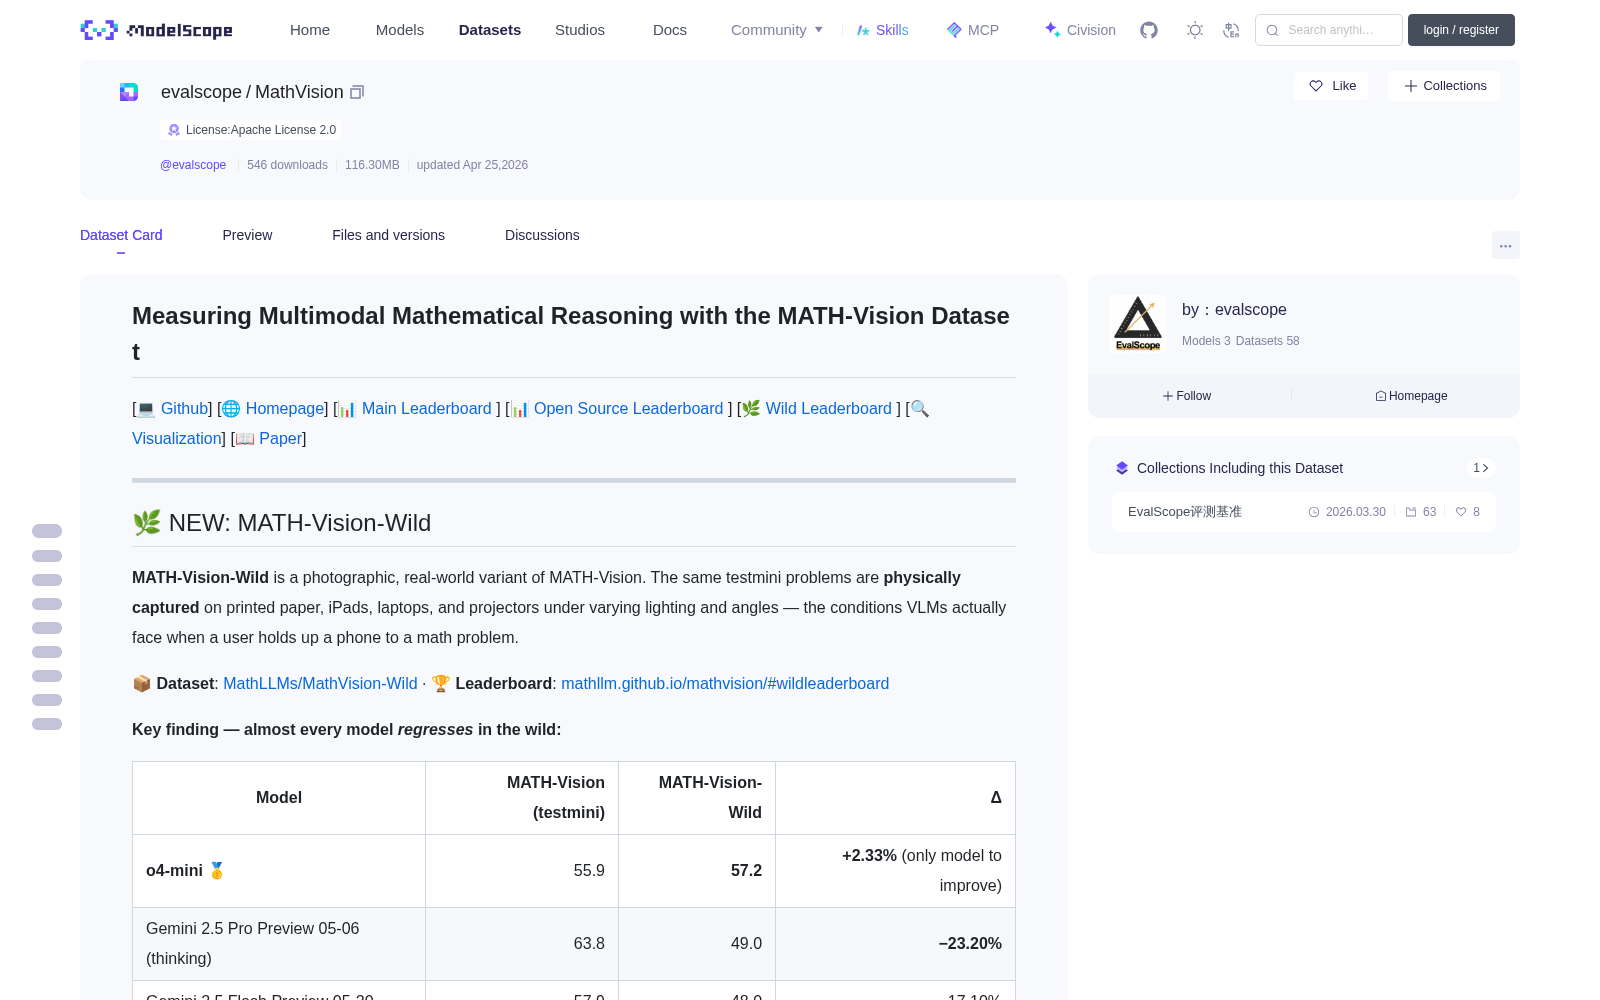The width and height of the screenshot is (1600, 1000).
Task: Click the MathVision dataset avatar icon
Action: (129, 92)
